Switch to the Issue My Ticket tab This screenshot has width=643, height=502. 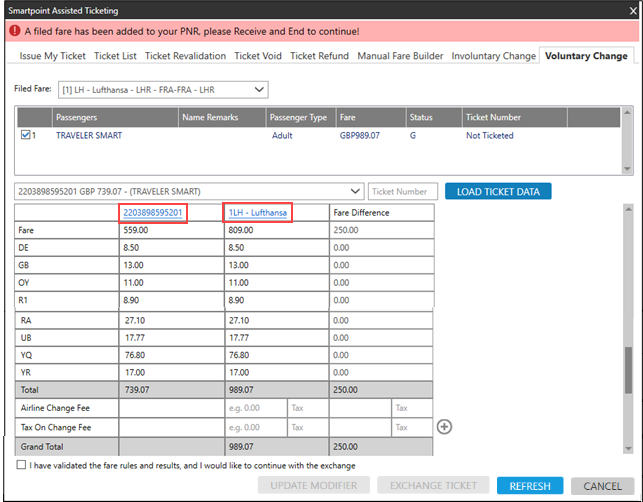pyautogui.click(x=51, y=56)
